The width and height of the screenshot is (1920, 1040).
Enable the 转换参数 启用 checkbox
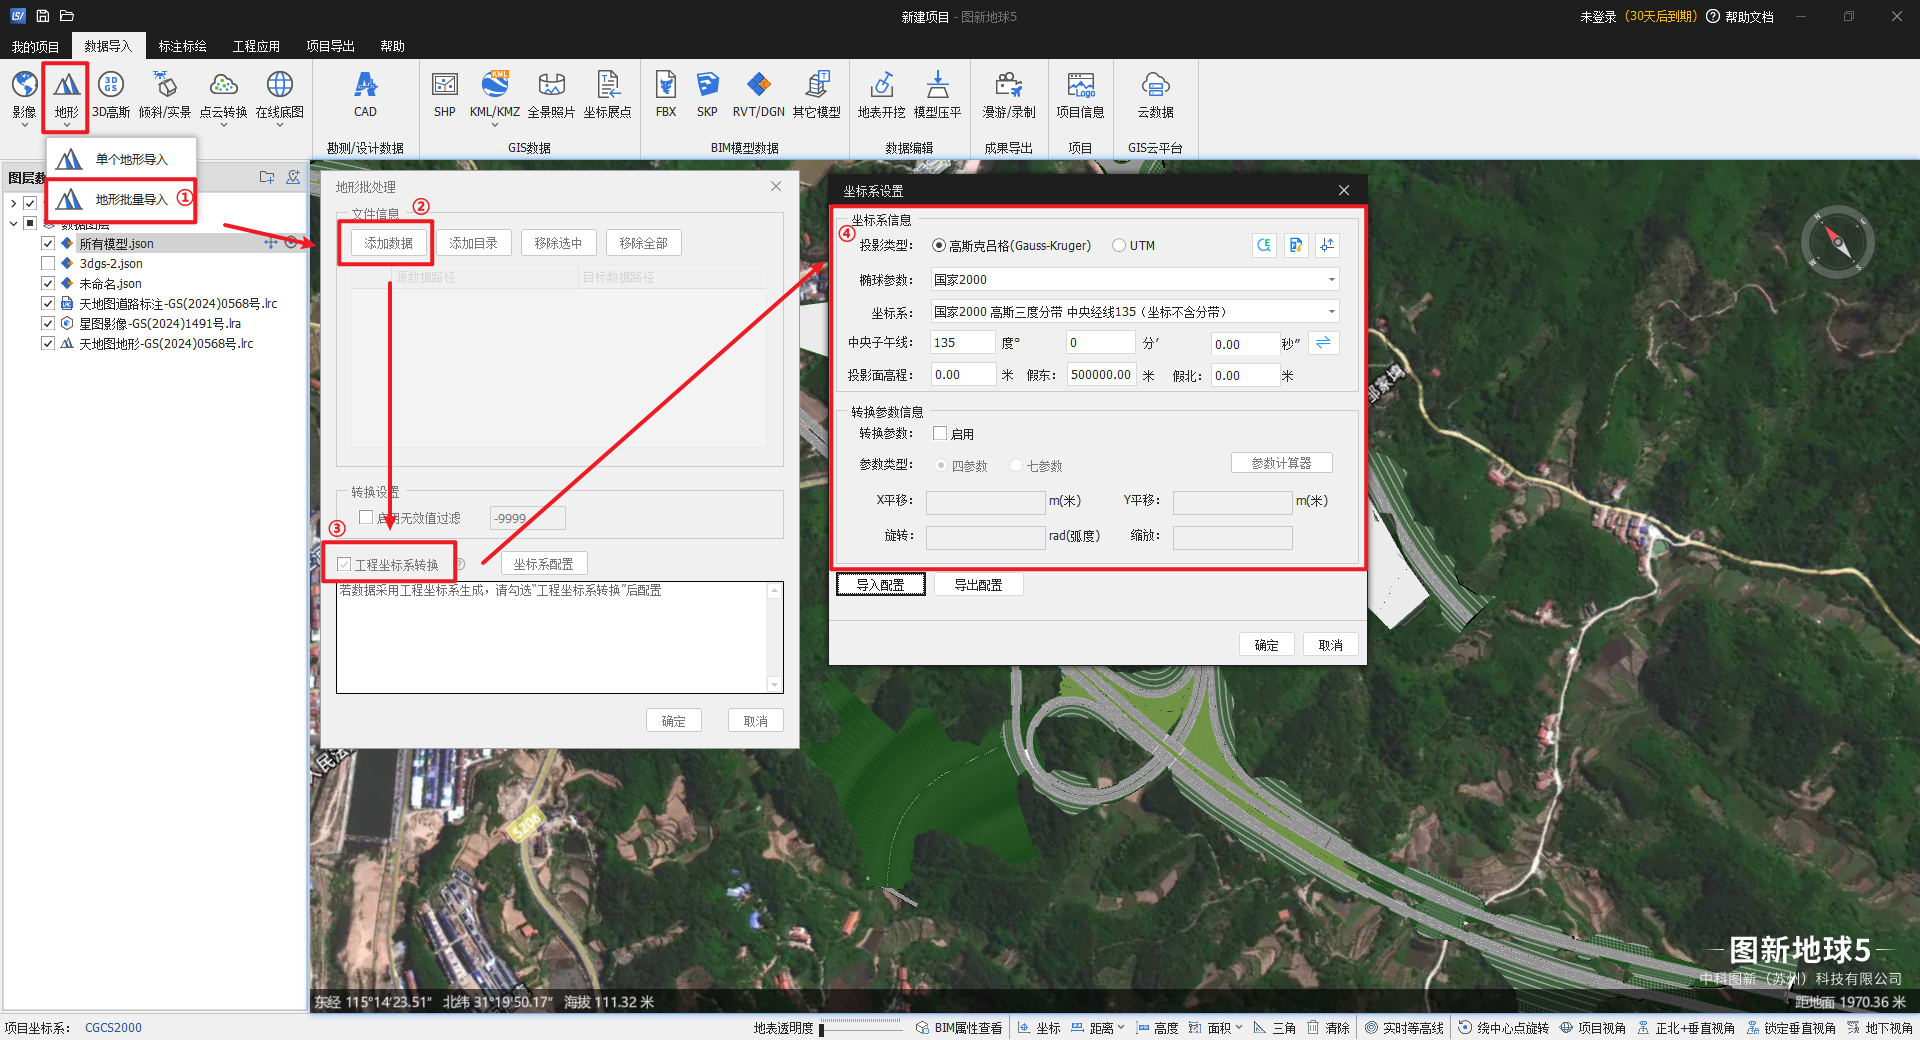940,434
